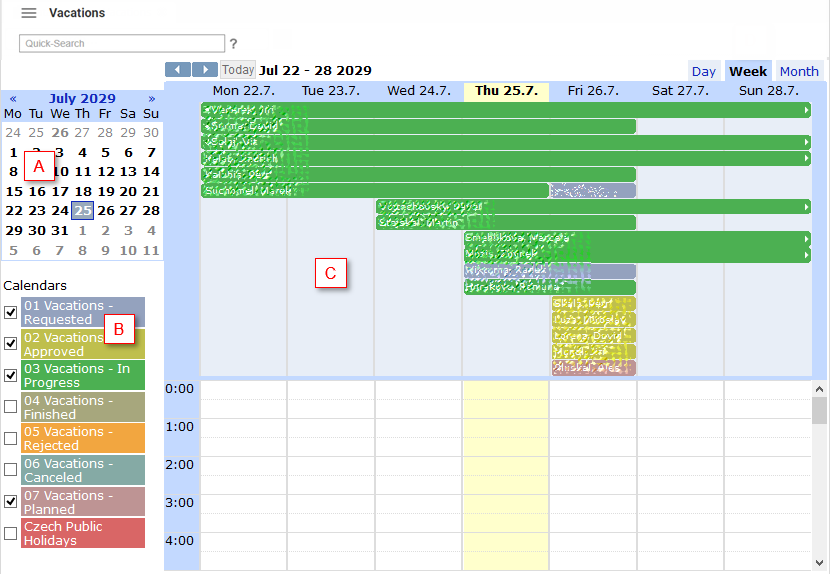The height and width of the screenshot is (576, 832).
Task: Click the Today button
Action: click(238, 69)
